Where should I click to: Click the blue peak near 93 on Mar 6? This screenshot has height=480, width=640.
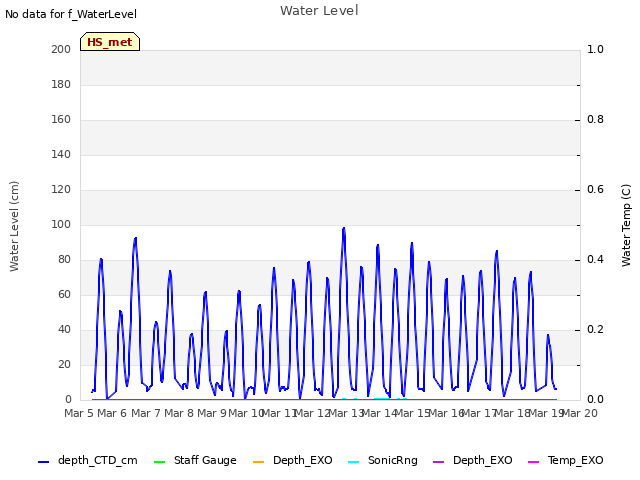pyautogui.click(x=135, y=238)
